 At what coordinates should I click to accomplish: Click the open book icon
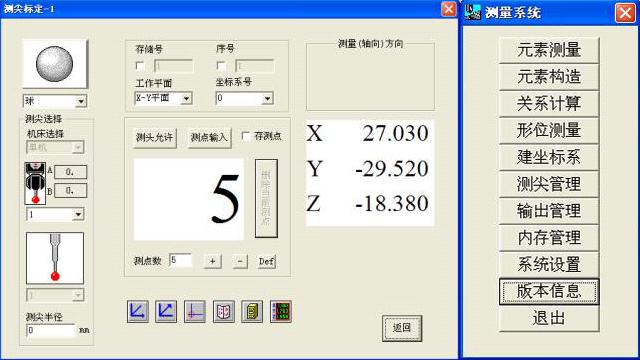click(x=224, y=312)
